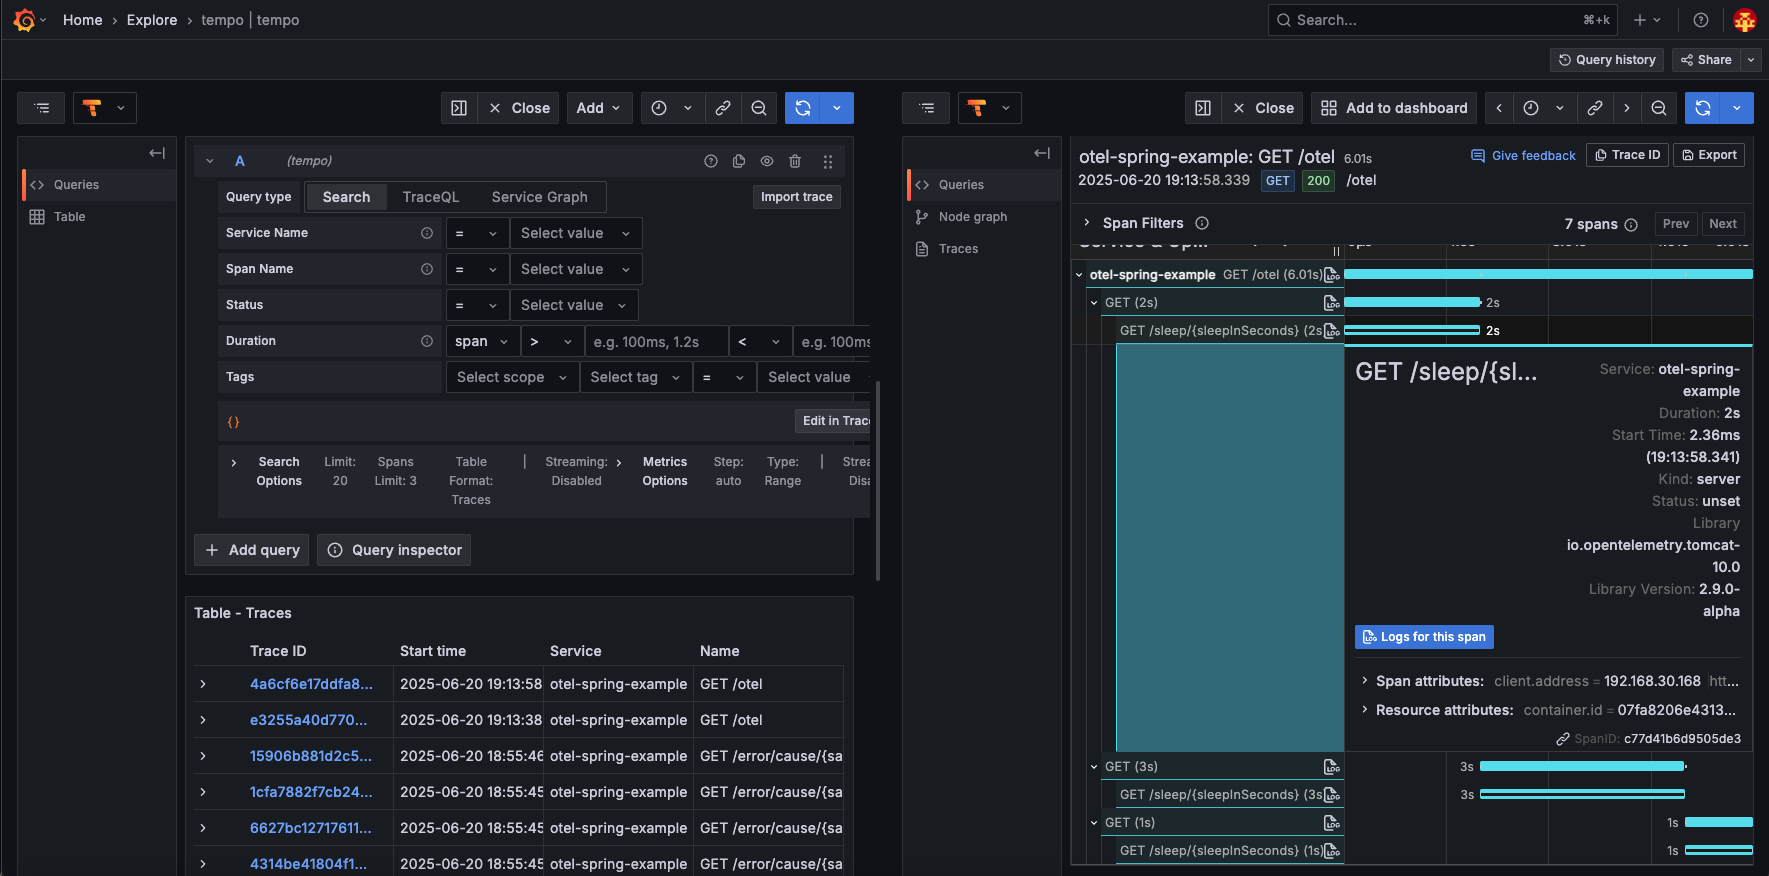The image size is (1769, 876).
Task: Expand the Span Filters section
Action: click(1087, 223)
